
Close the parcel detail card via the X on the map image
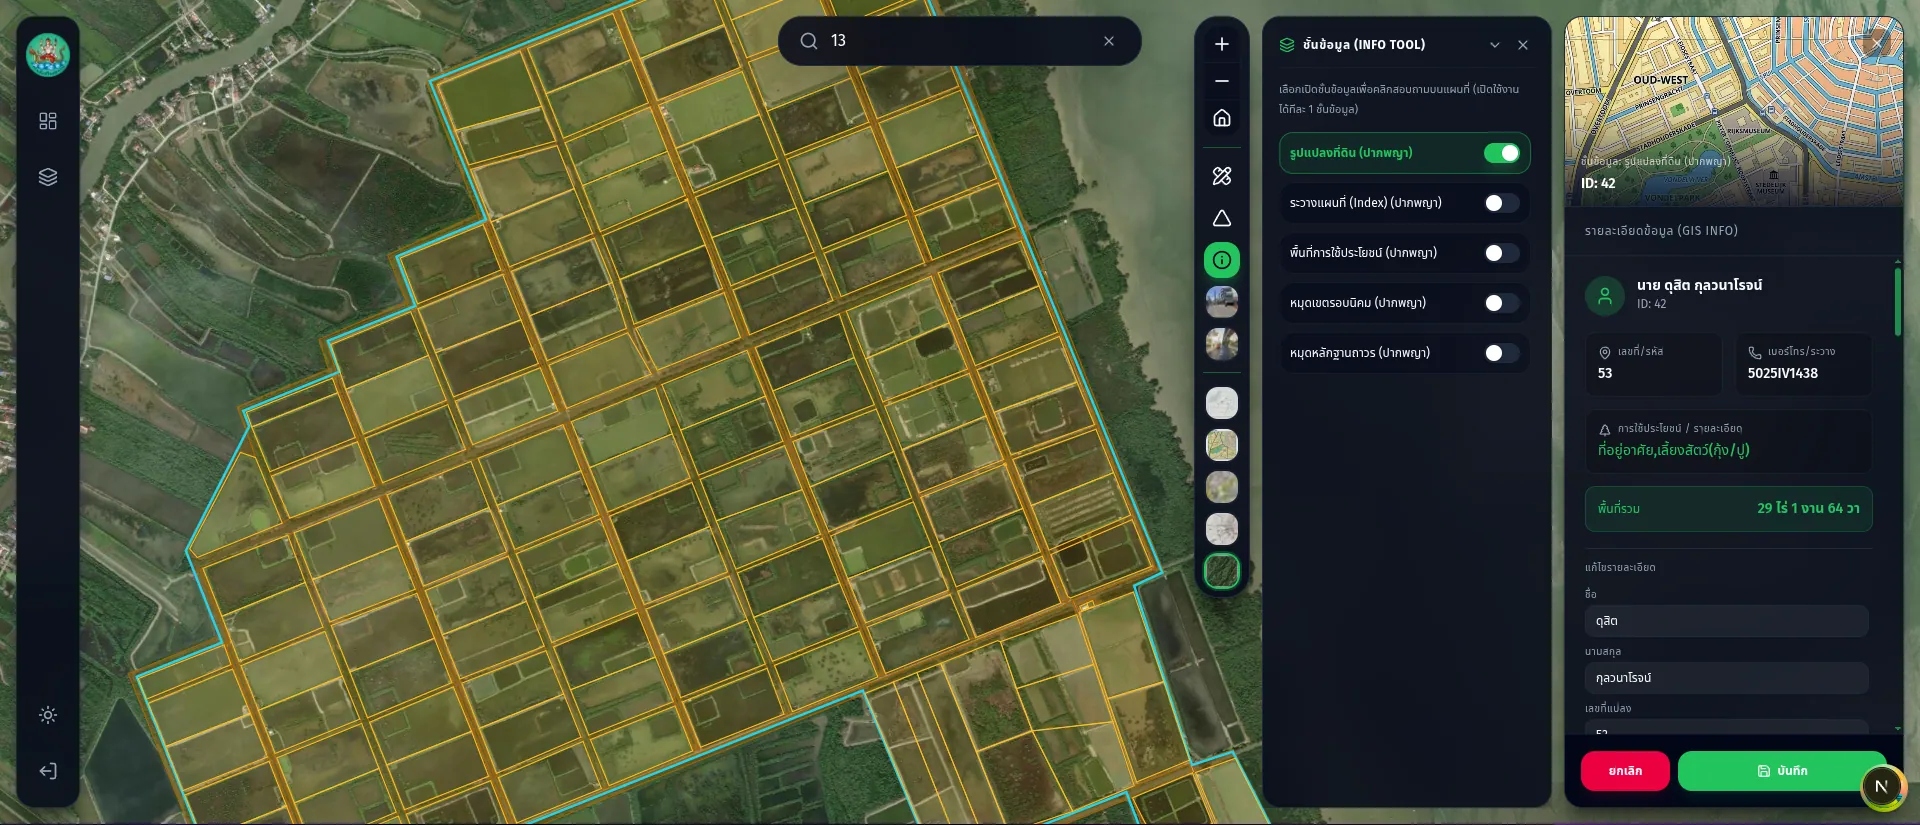(x=1876, y=42)
